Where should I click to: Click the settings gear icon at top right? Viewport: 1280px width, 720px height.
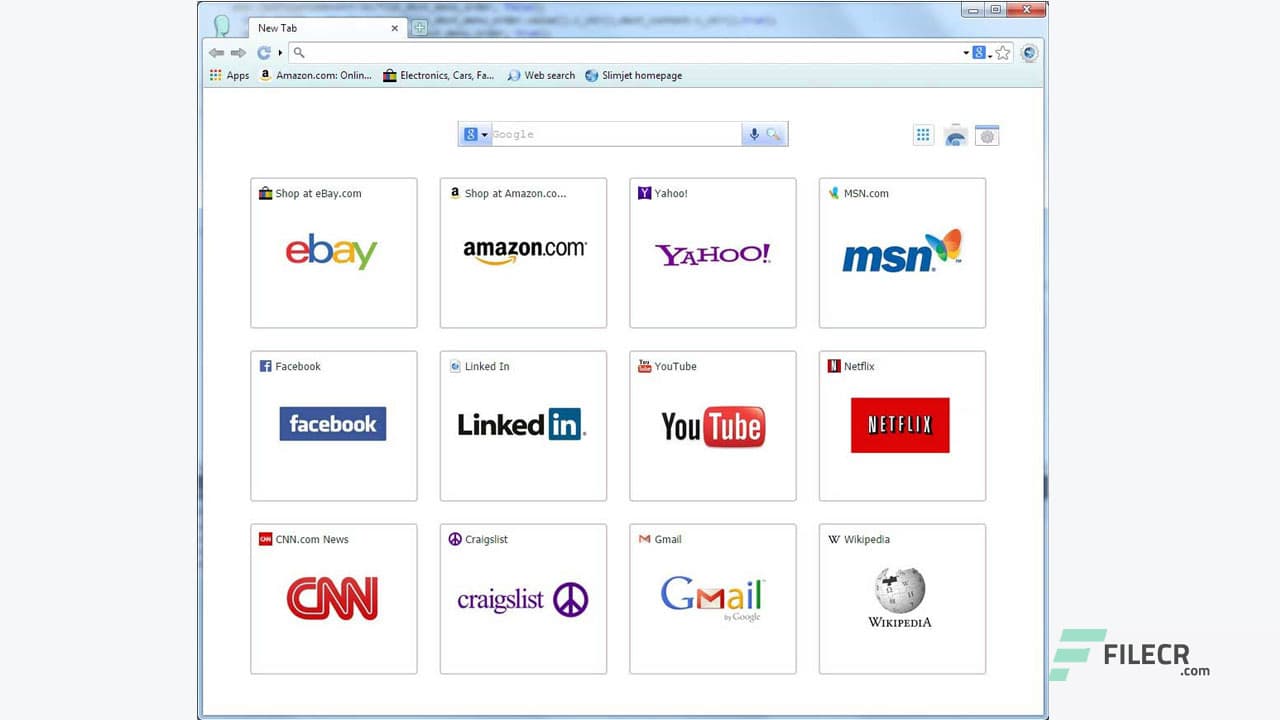pos(987,135)
